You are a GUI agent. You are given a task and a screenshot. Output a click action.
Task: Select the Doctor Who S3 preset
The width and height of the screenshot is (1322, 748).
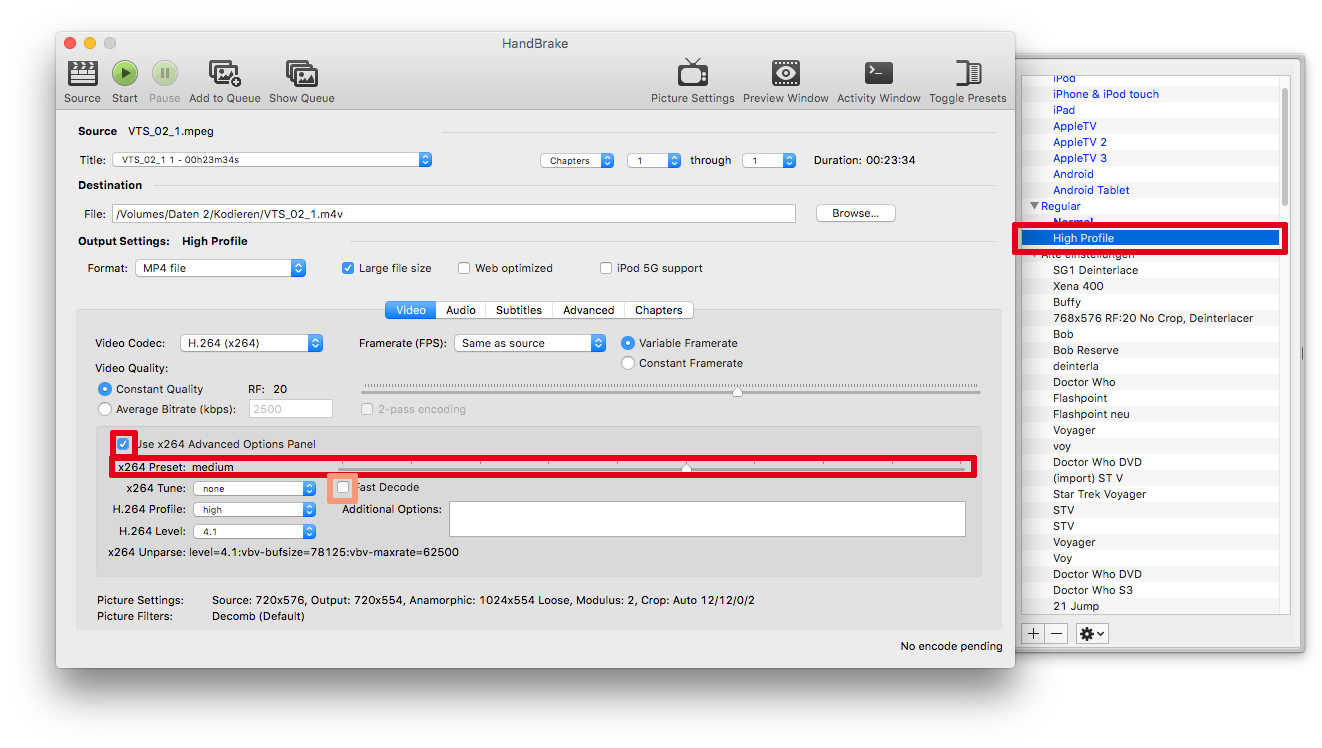pyautogui.click(x=1092, y=590)
